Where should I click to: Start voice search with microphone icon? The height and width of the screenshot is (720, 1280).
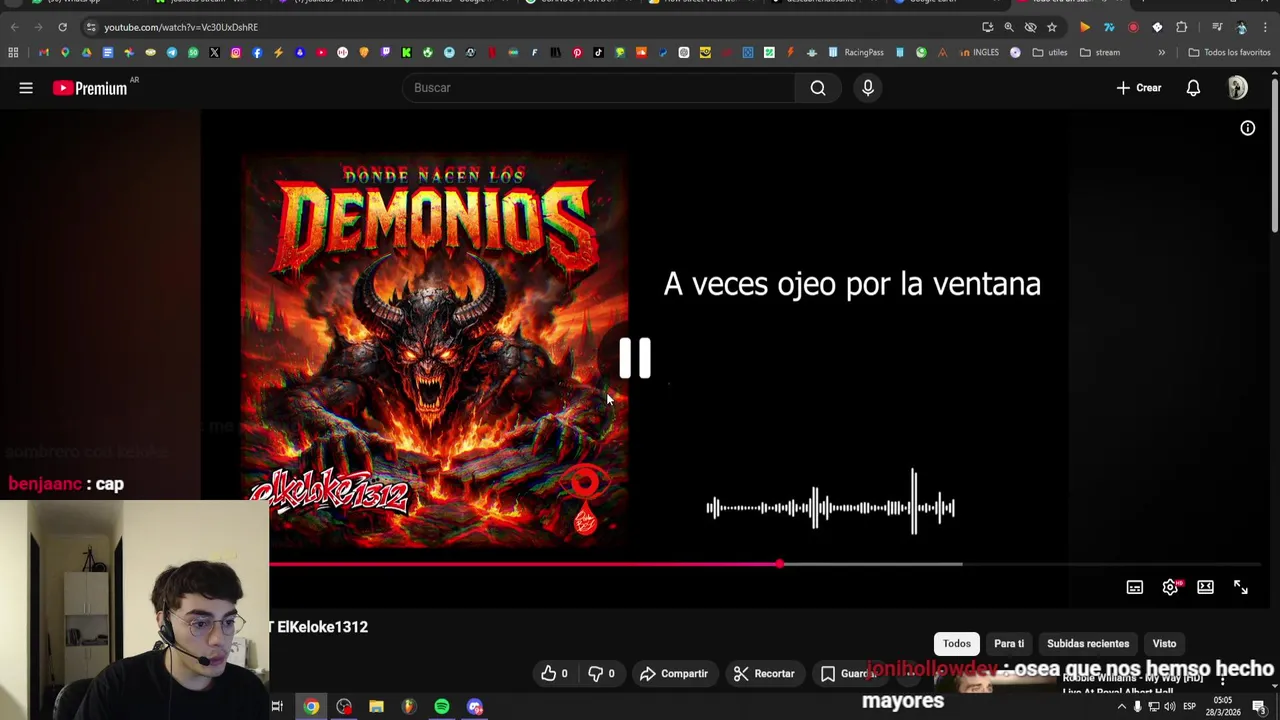pos(868,88)
